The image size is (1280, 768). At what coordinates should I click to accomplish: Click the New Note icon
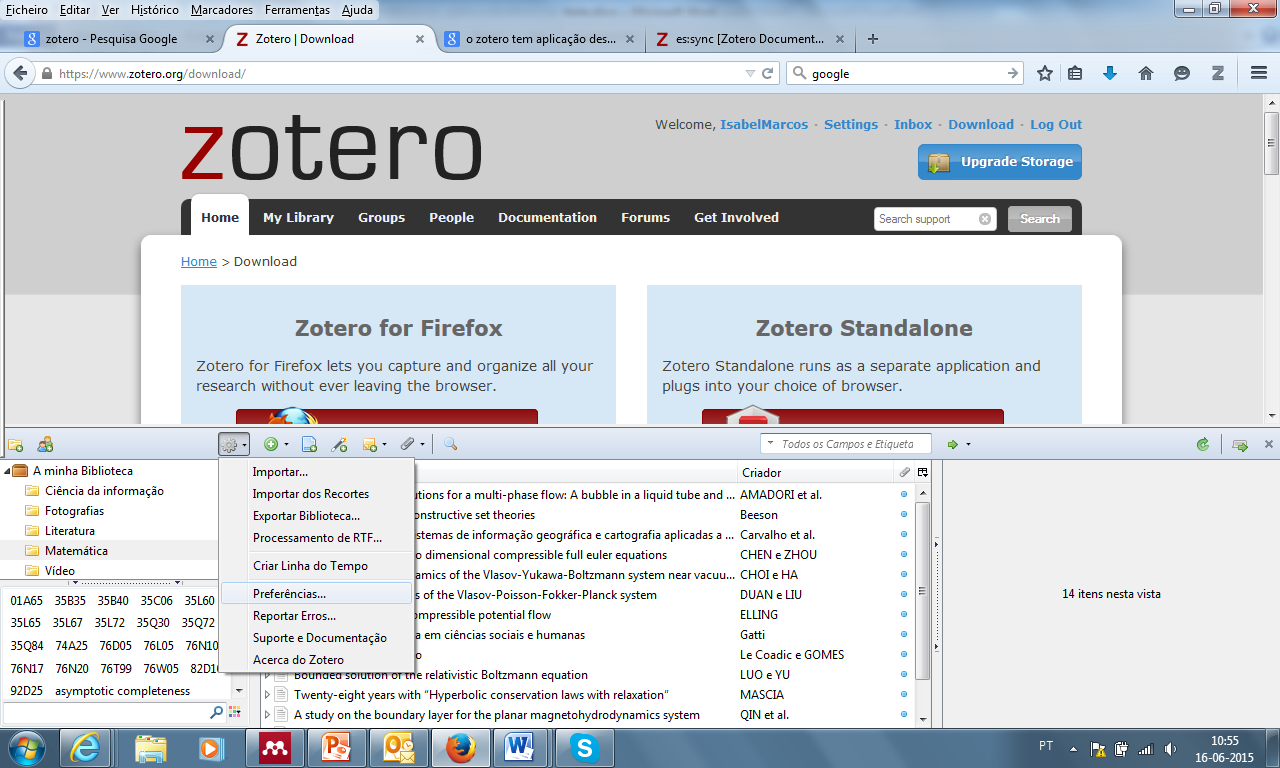point(369,444)
